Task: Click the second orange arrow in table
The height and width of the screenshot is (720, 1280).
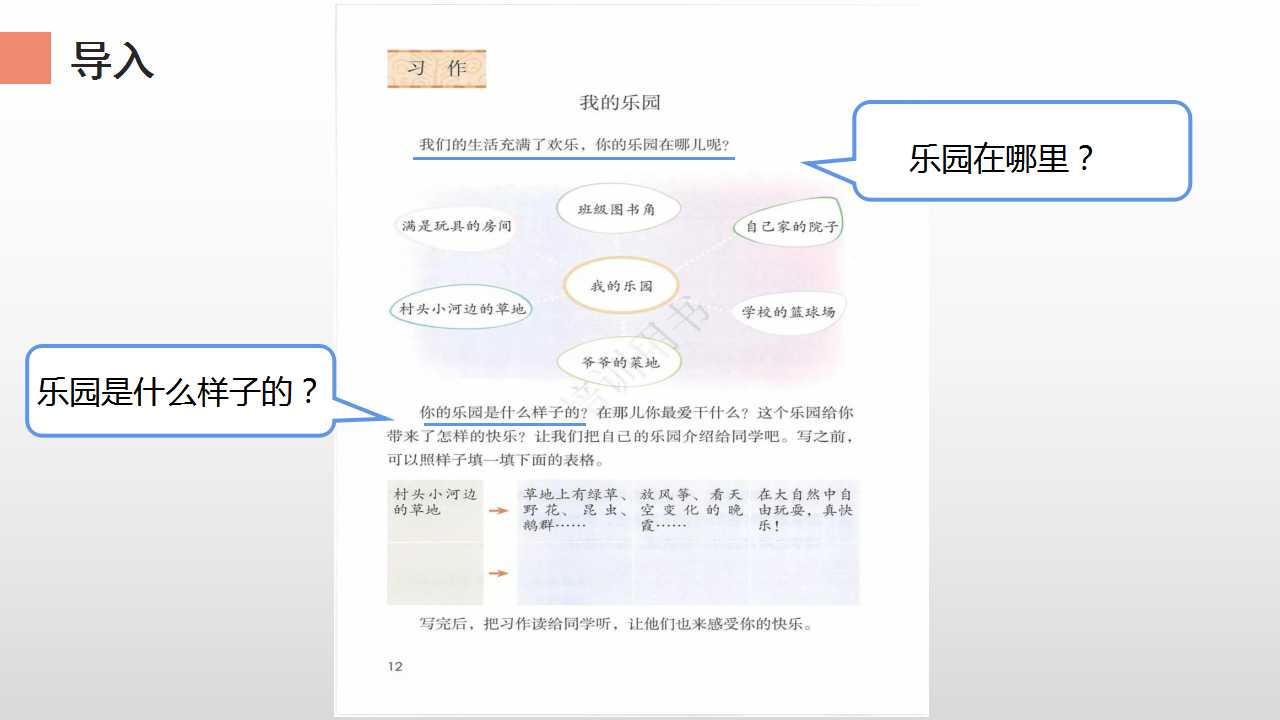Action: (x=499, y=573)
